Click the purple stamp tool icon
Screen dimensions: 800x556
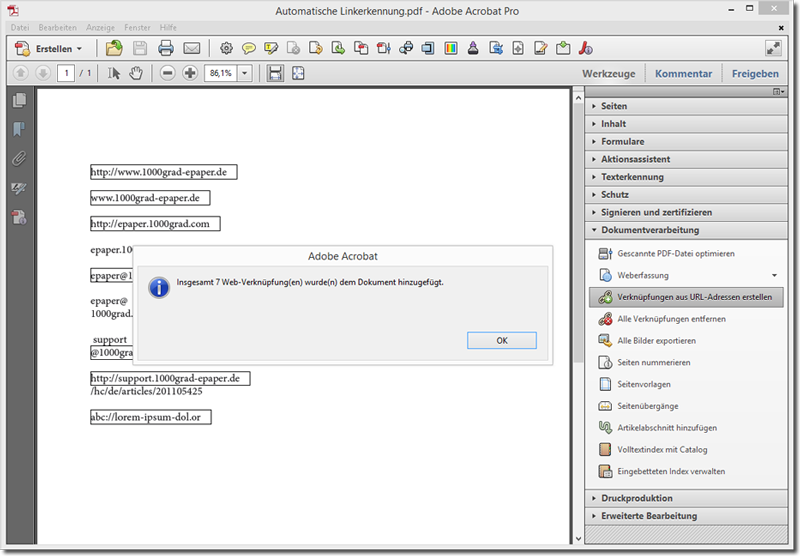[x=473, y=48]
